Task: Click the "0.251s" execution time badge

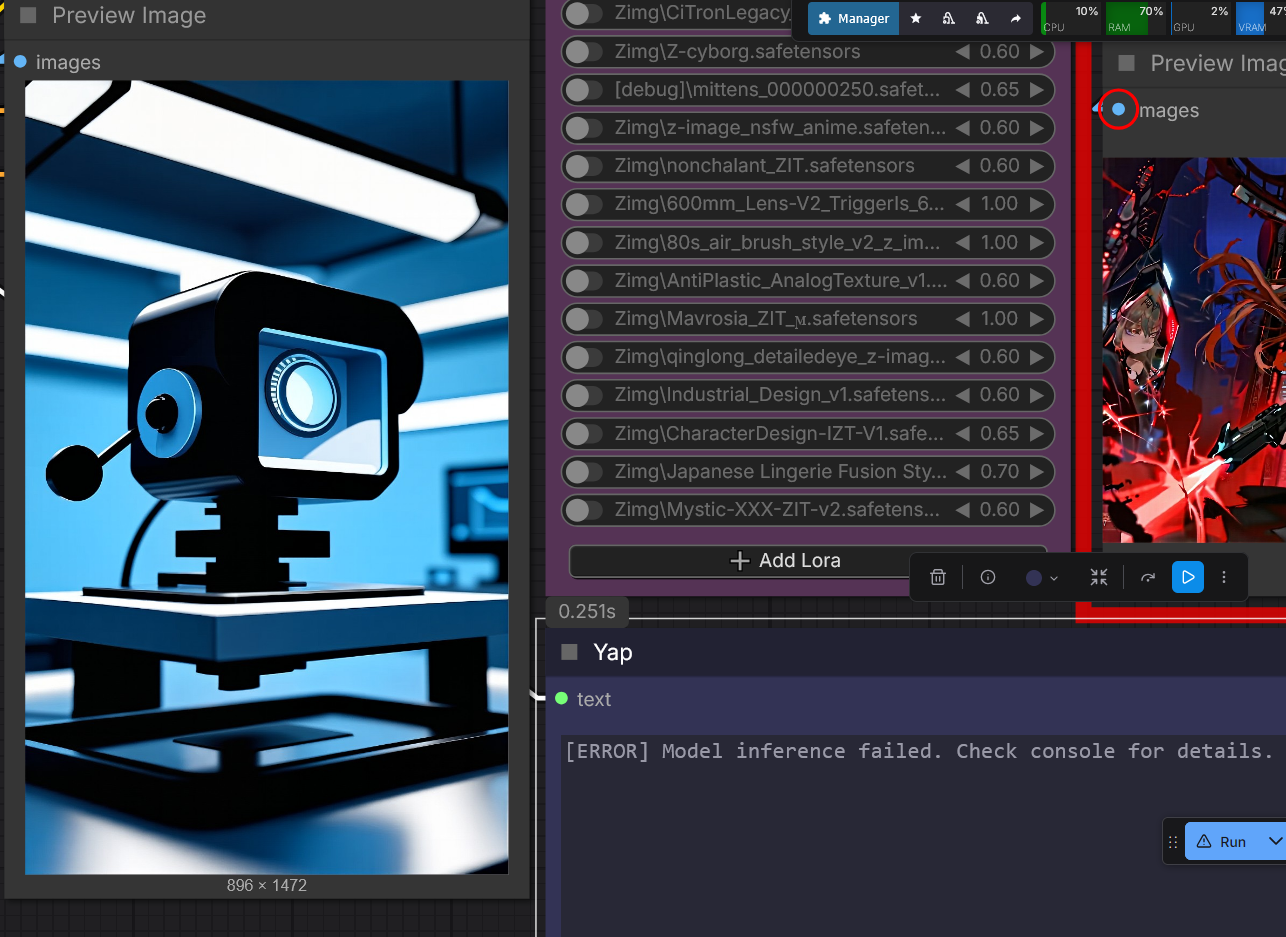Action: point(587,610)
